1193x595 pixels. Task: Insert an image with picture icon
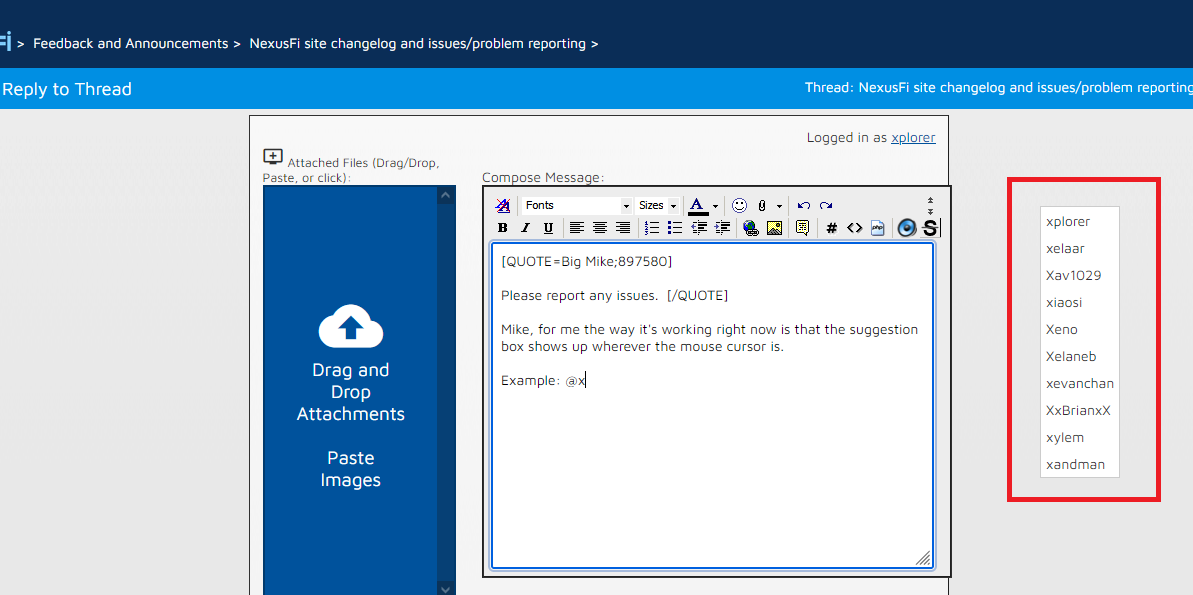(x=775, y=228)
